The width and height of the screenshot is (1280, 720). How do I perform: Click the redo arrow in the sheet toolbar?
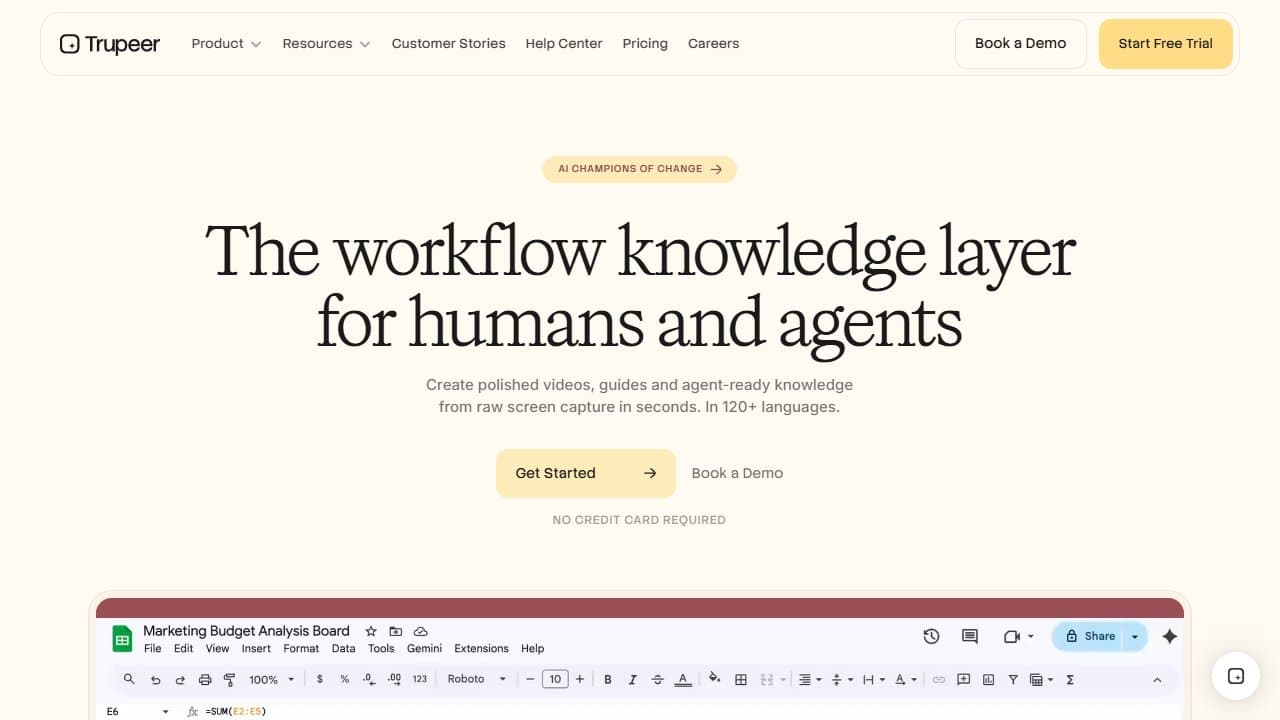click(180, 679)
